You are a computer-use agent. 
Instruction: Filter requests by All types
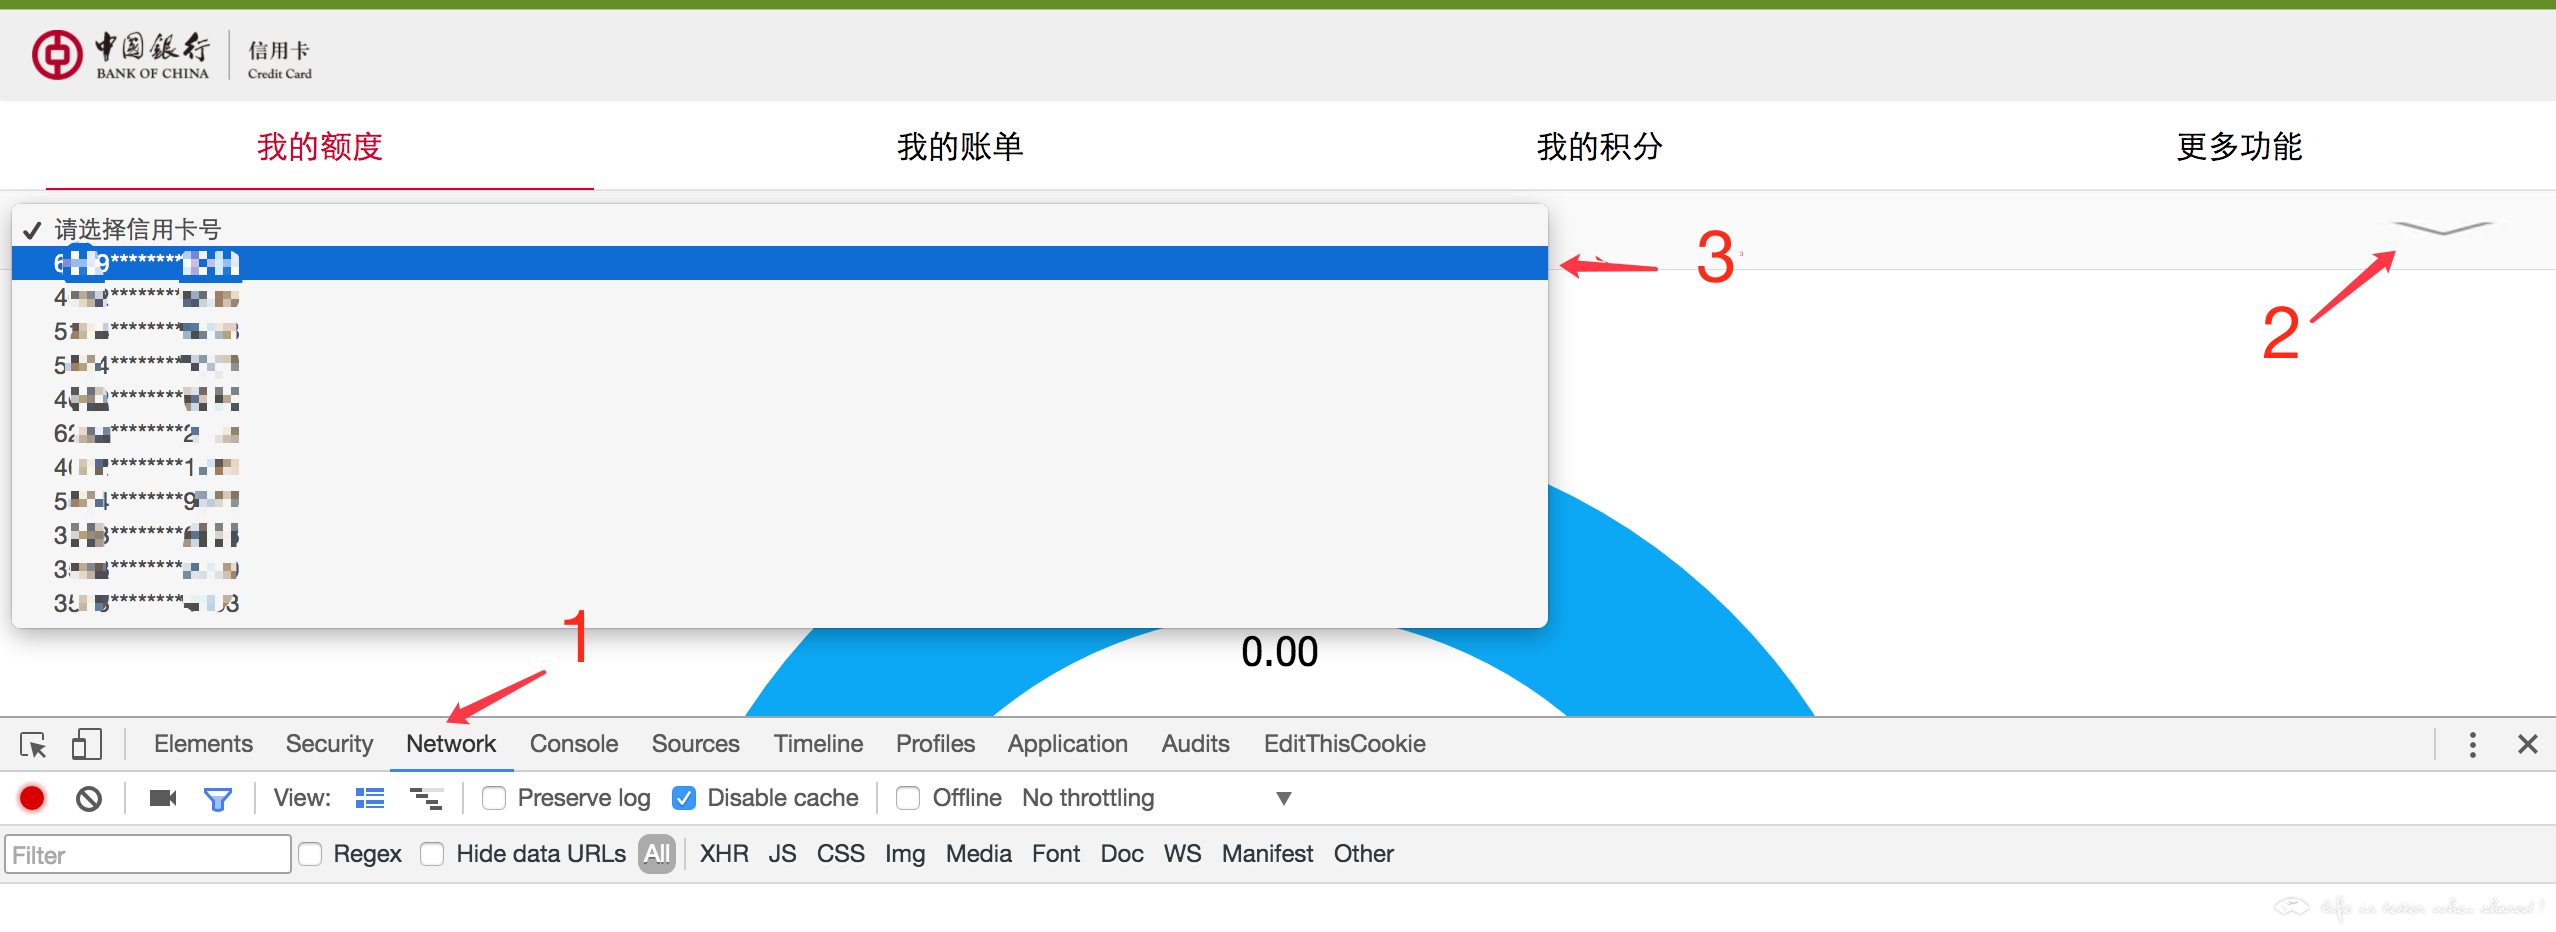[x=657, y=854]
